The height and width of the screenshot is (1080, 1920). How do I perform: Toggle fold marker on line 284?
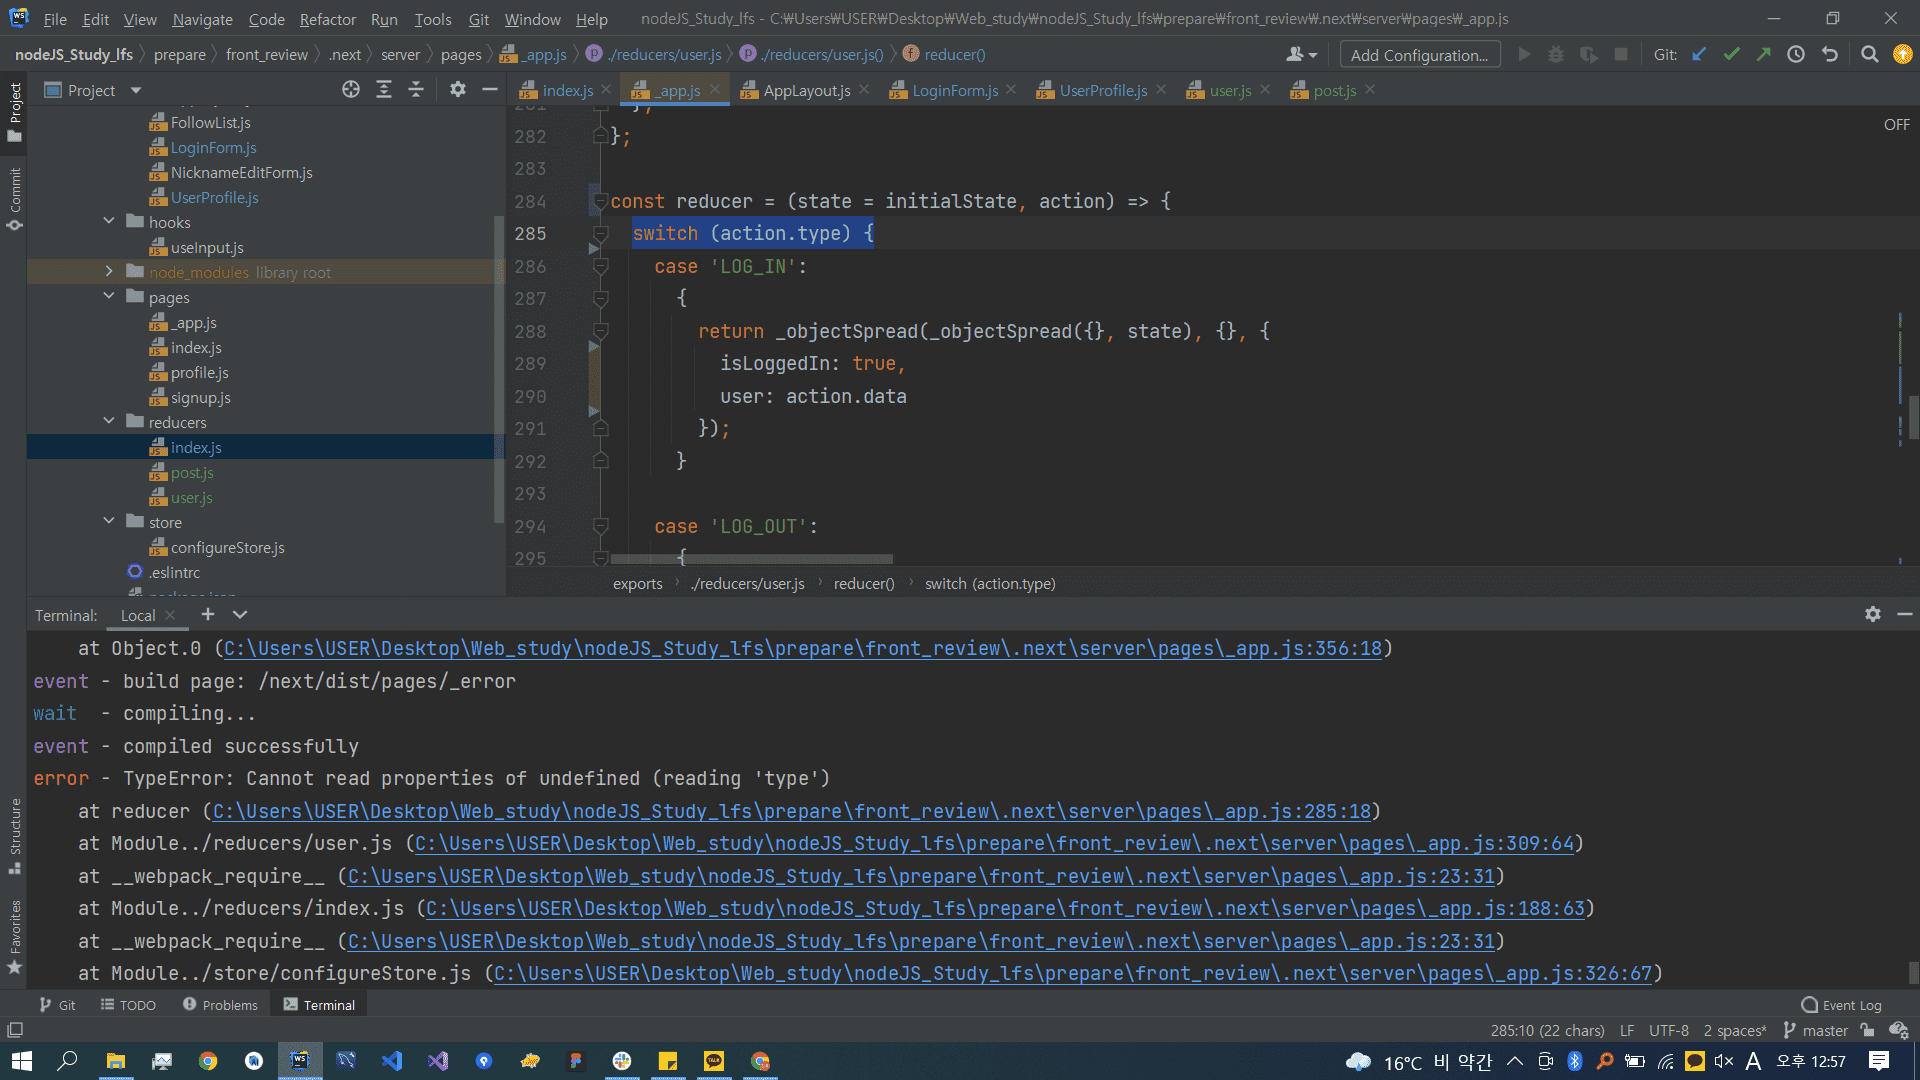point(601,201)
